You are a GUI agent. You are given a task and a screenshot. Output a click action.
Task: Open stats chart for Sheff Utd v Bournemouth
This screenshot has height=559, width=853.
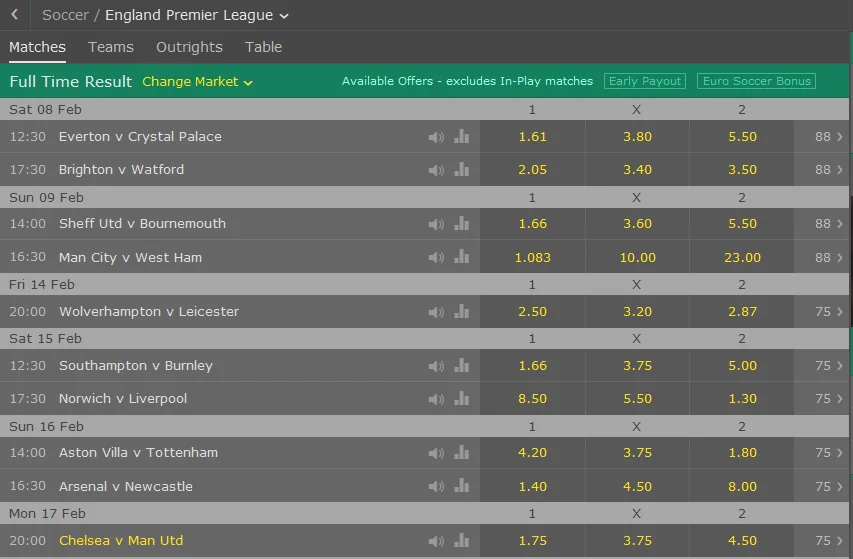tap(461, 224)
